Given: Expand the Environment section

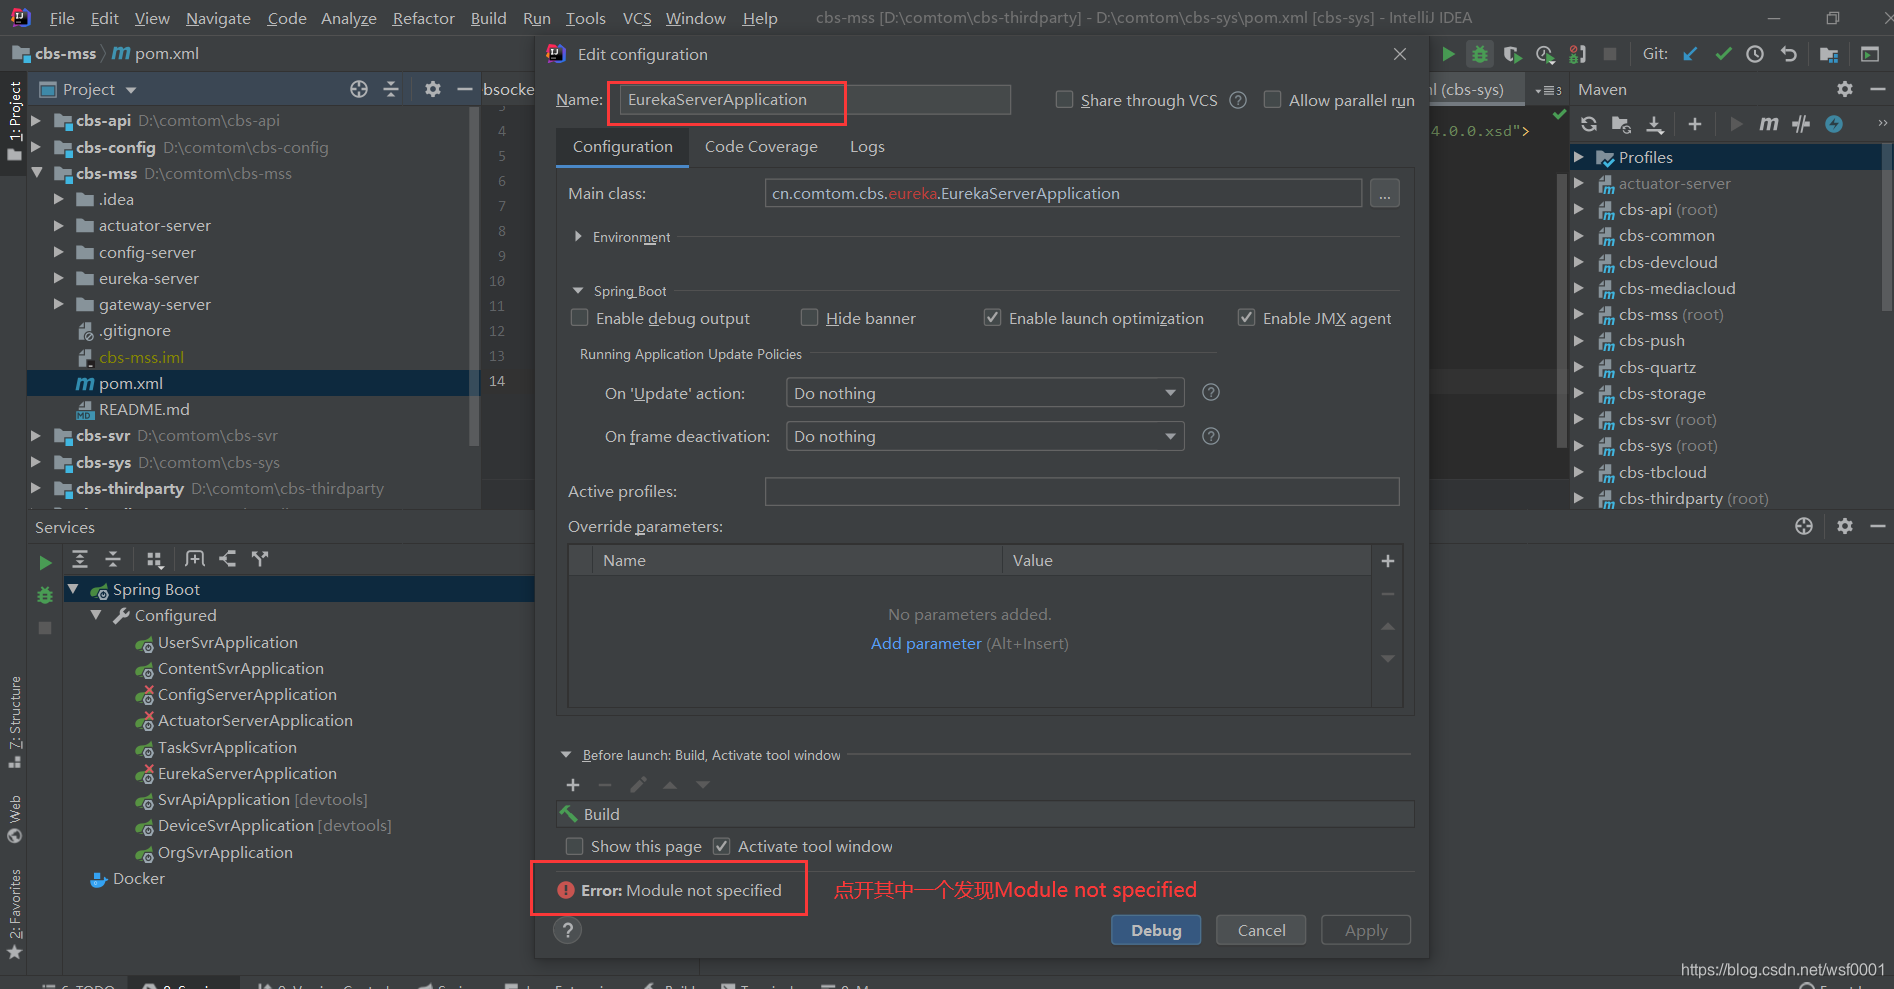Looking at the screenshot, I should pyautogui.click(x=579, y=236).
